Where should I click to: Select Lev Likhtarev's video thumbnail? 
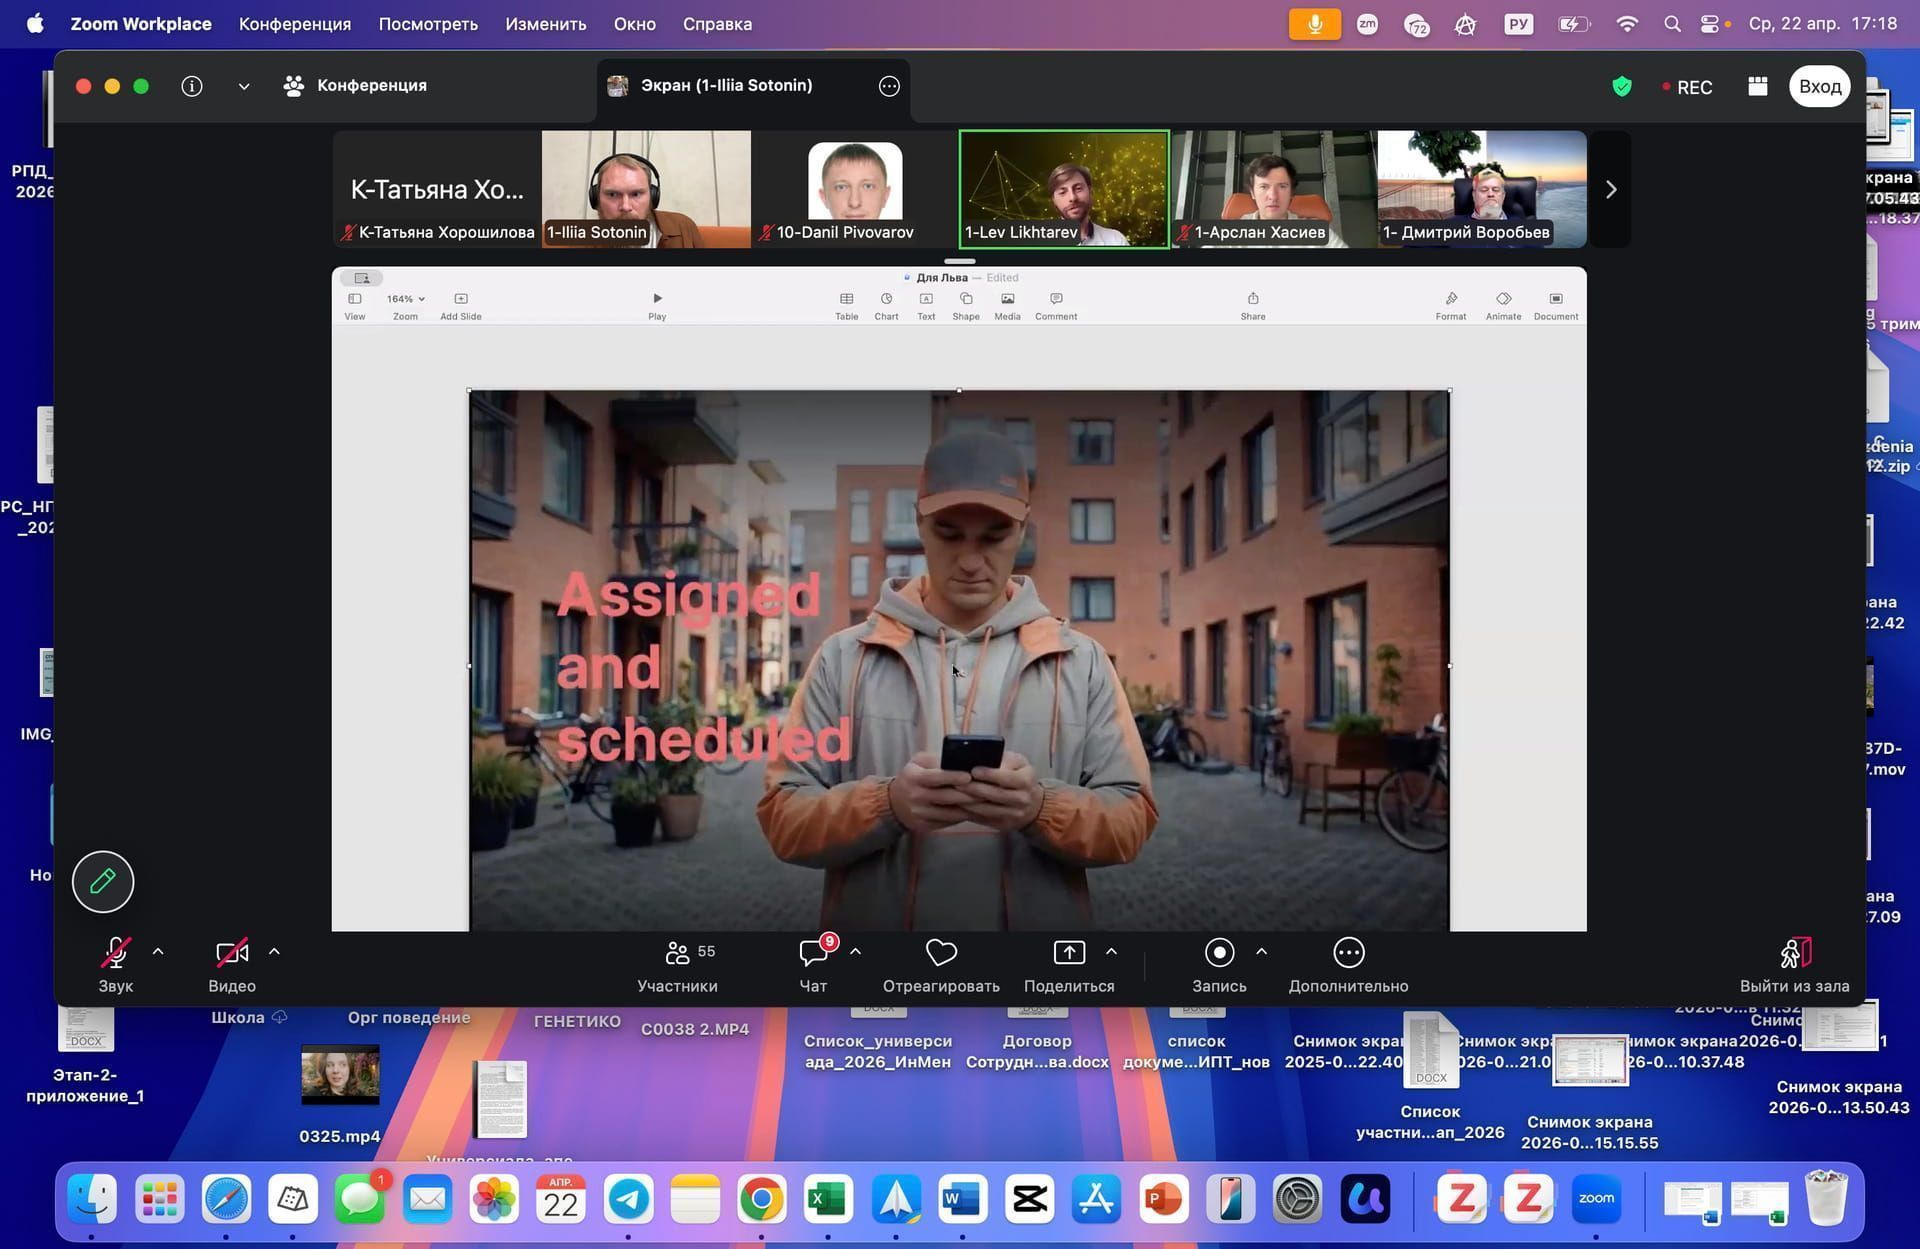tap(1063, 189)
